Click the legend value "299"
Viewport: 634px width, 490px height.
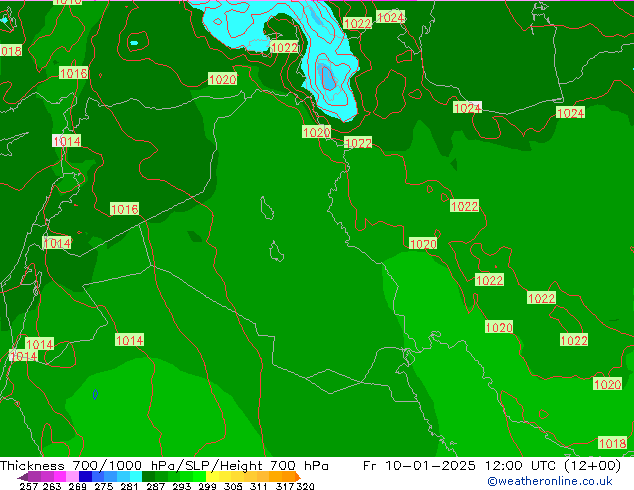click(x=207, y=486)
